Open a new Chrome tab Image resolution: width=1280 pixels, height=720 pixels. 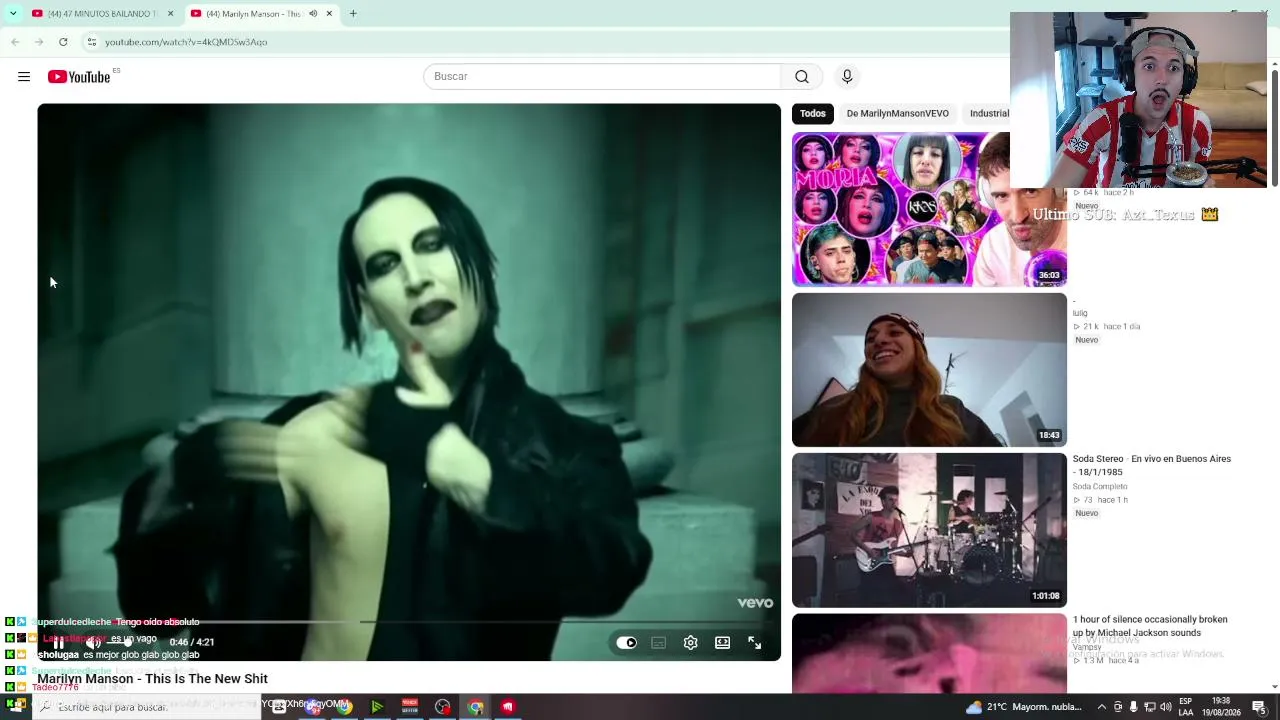[x=353, y=14]
